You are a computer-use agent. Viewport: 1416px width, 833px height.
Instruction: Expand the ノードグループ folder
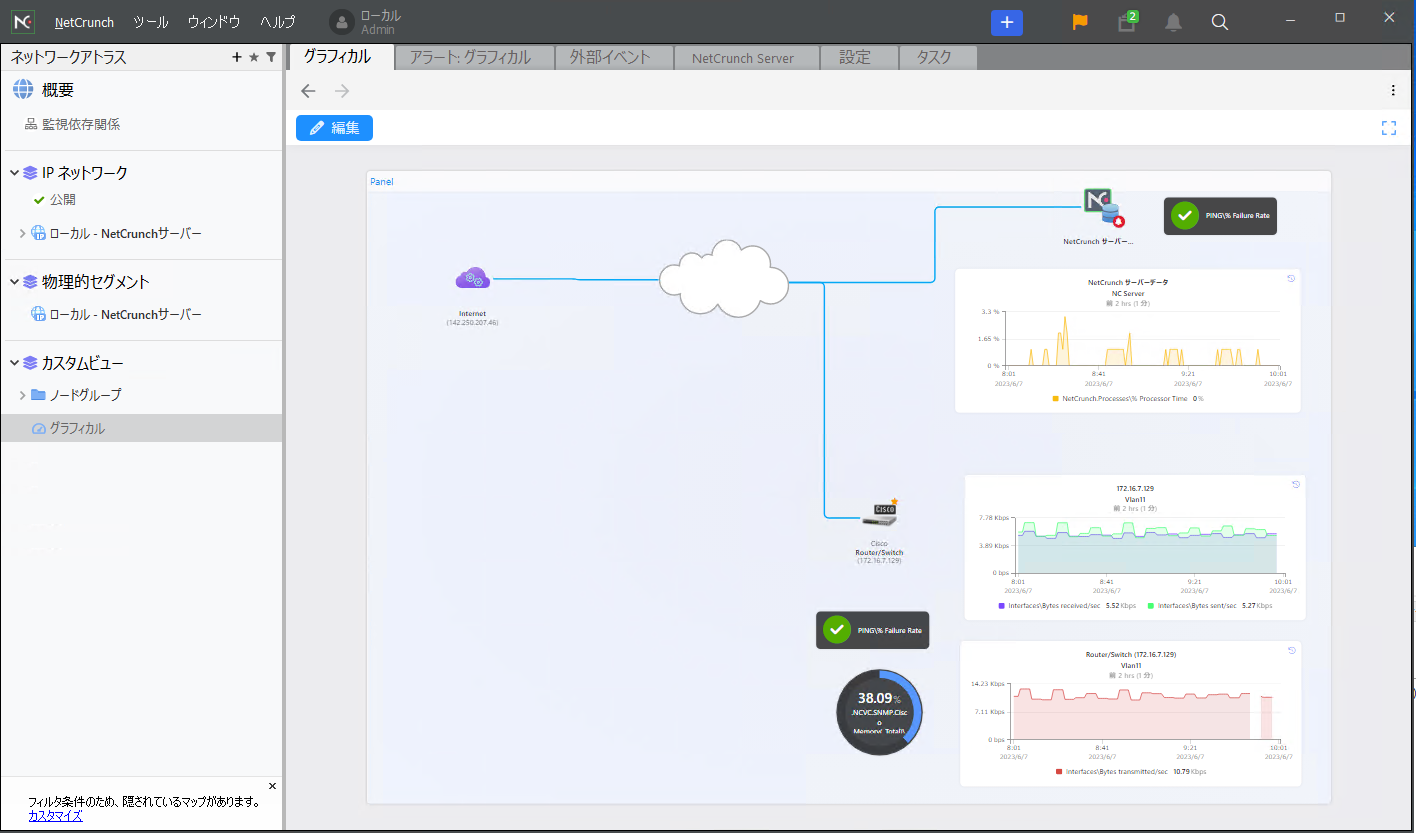[22, 395]
